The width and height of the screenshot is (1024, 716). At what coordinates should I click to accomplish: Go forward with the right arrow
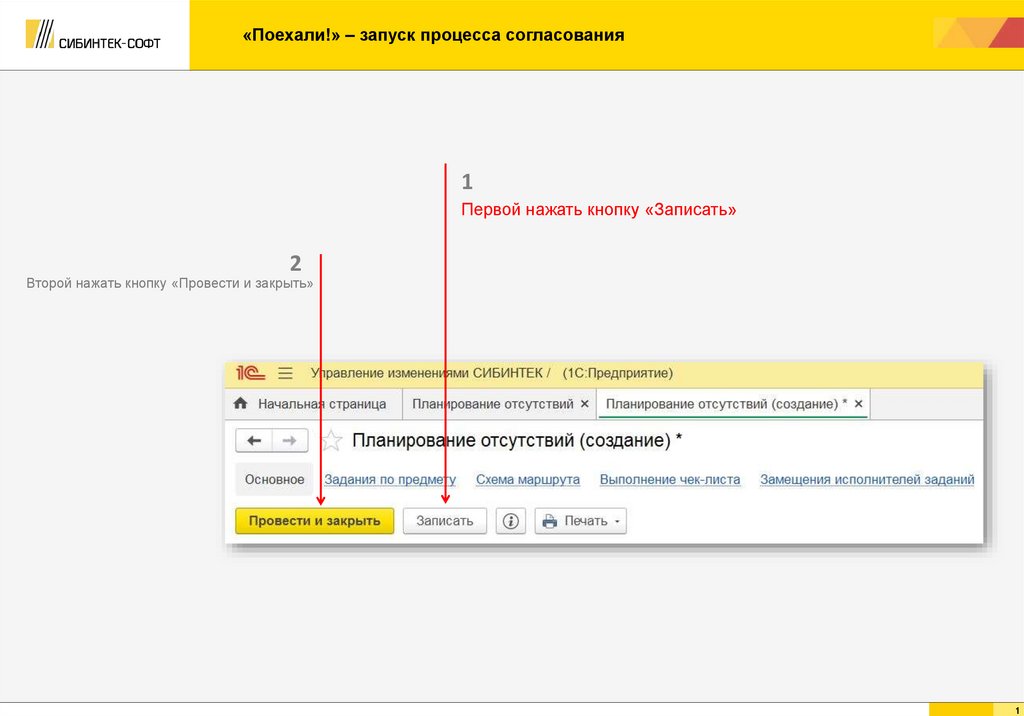point(290,441)
